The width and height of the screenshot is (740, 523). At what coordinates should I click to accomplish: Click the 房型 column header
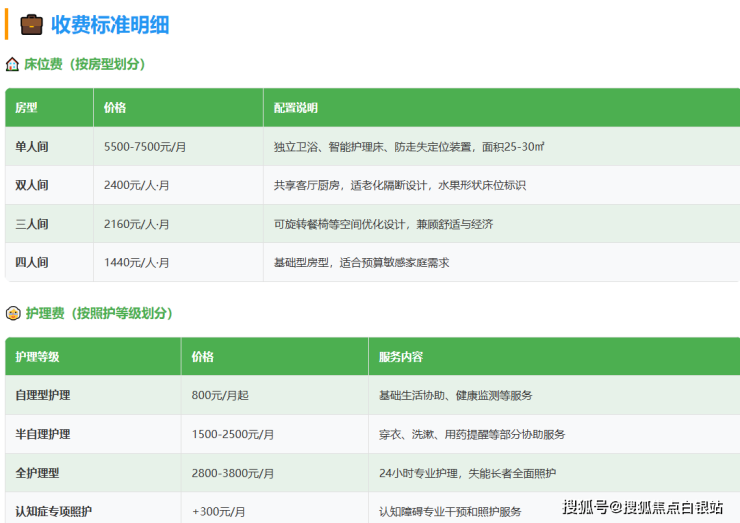26,107
